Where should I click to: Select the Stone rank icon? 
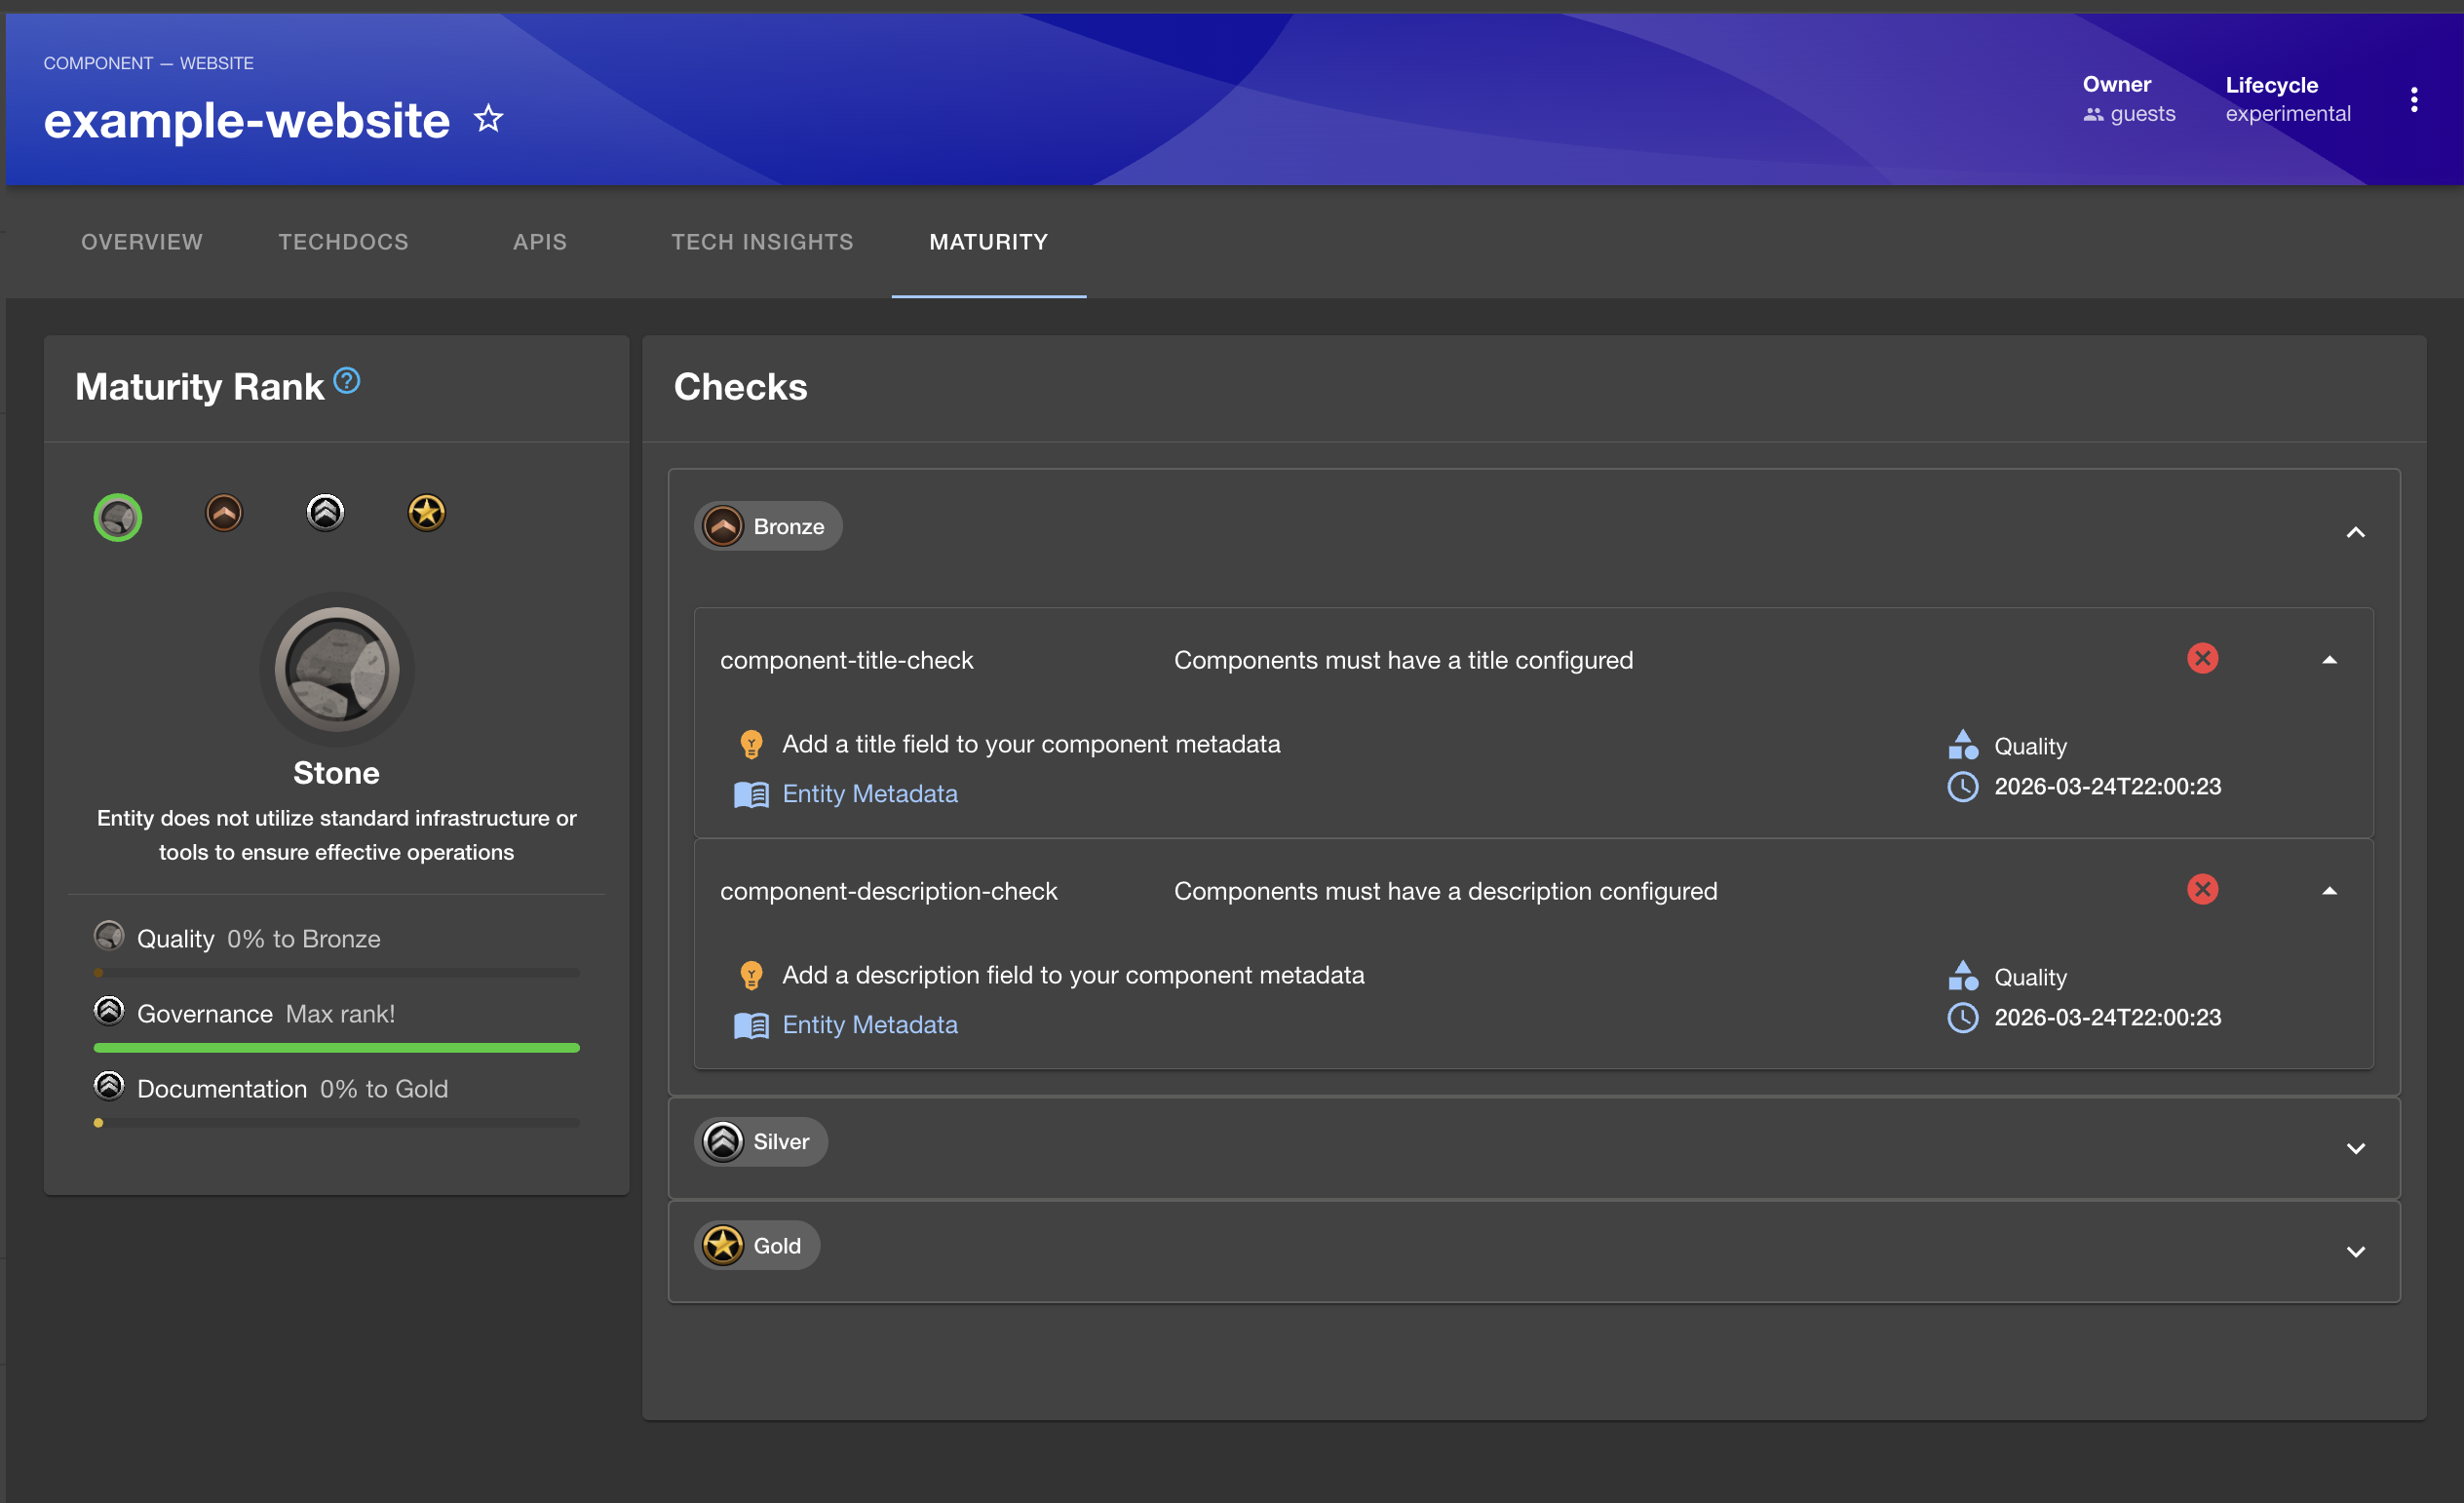(117, 517)
